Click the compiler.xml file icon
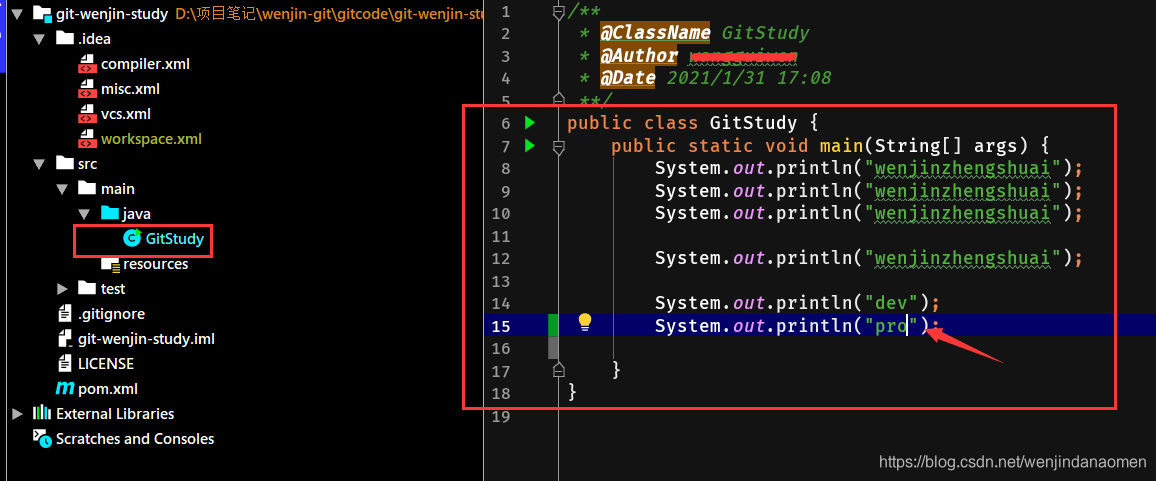This screenshot has width=1156, height=481. (x=87, y=64)
